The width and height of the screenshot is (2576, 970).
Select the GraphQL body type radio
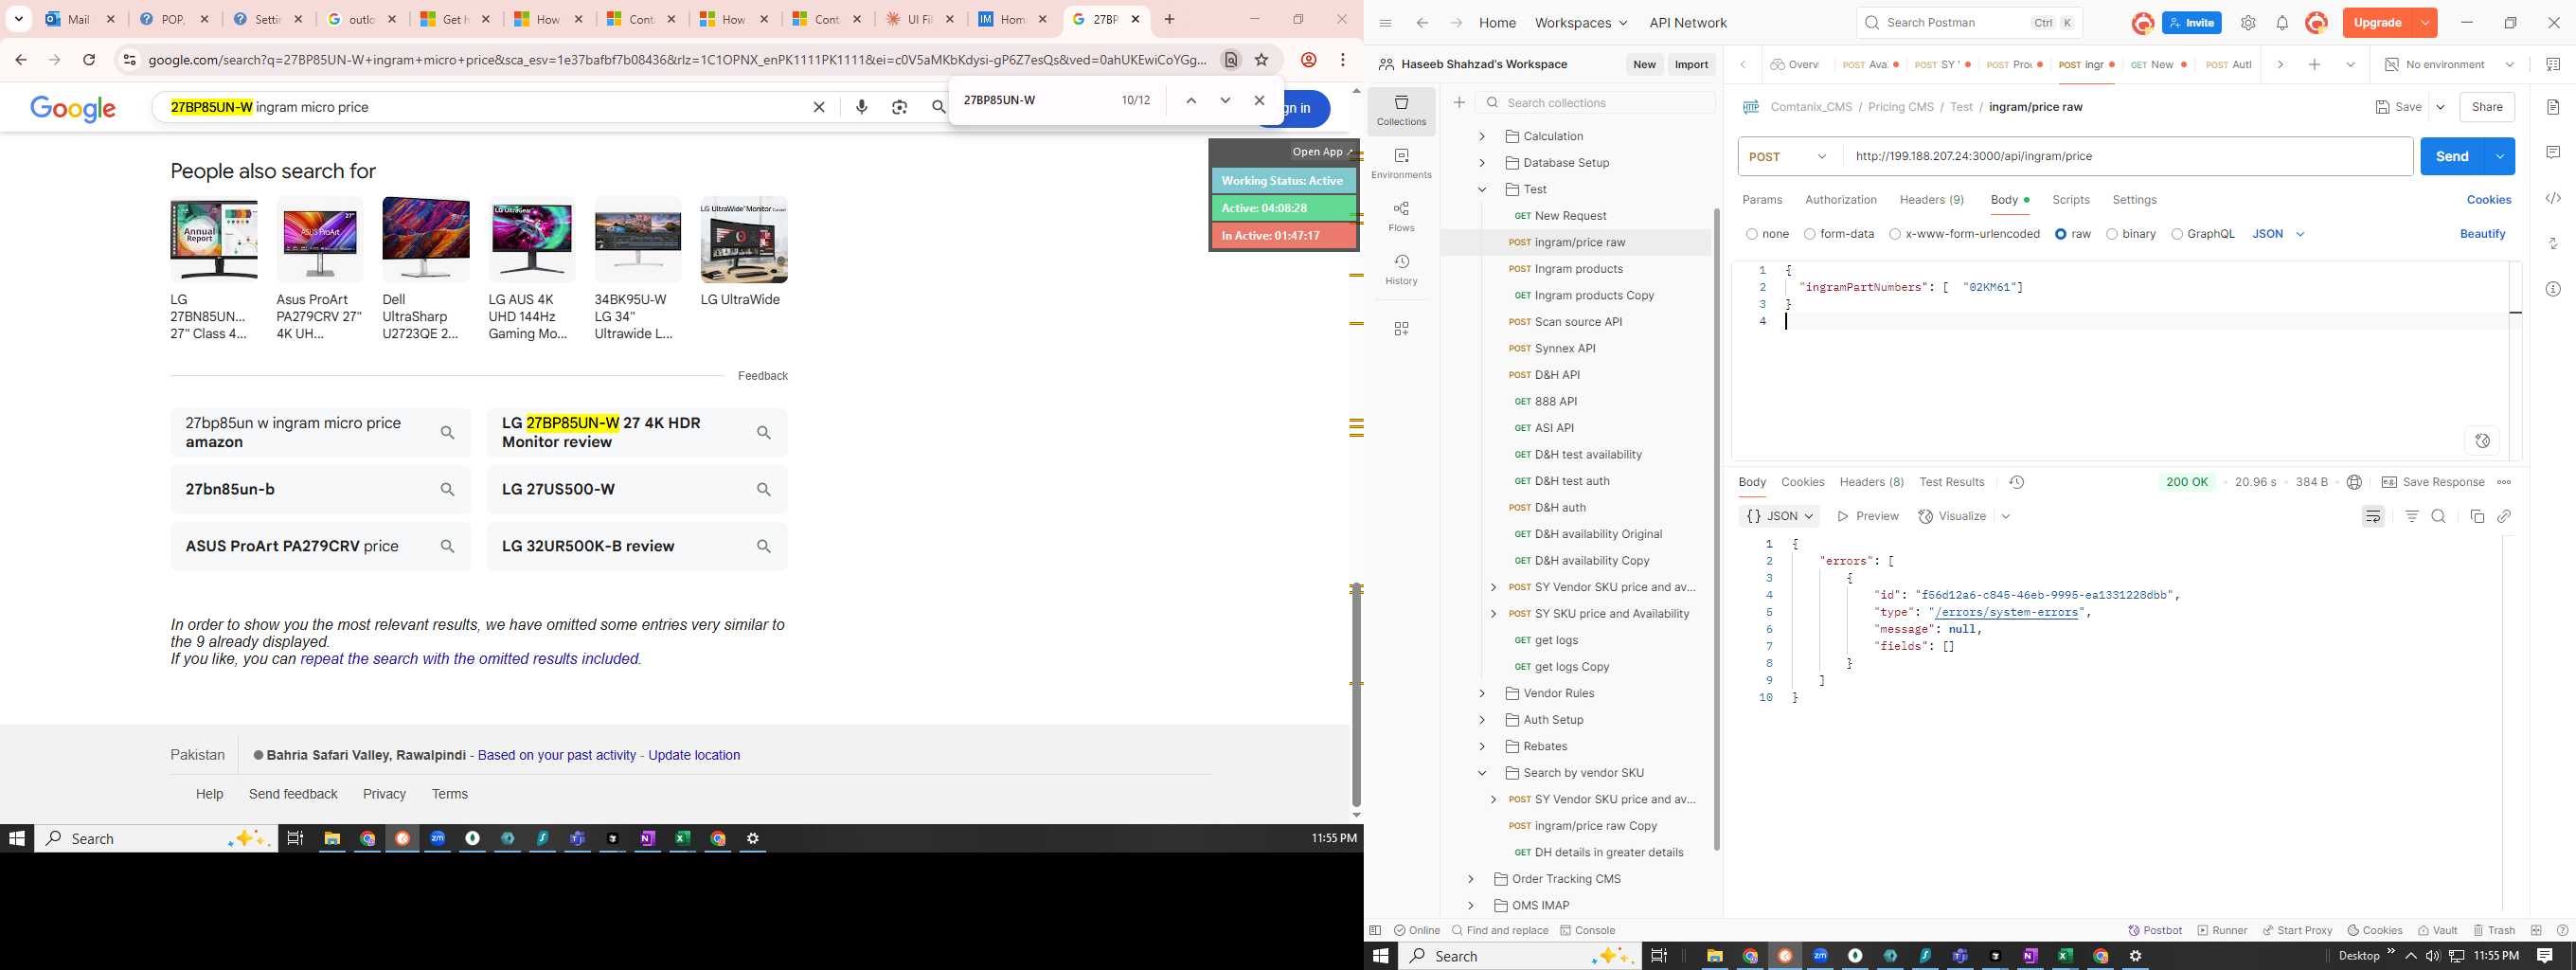(2176, 234)
